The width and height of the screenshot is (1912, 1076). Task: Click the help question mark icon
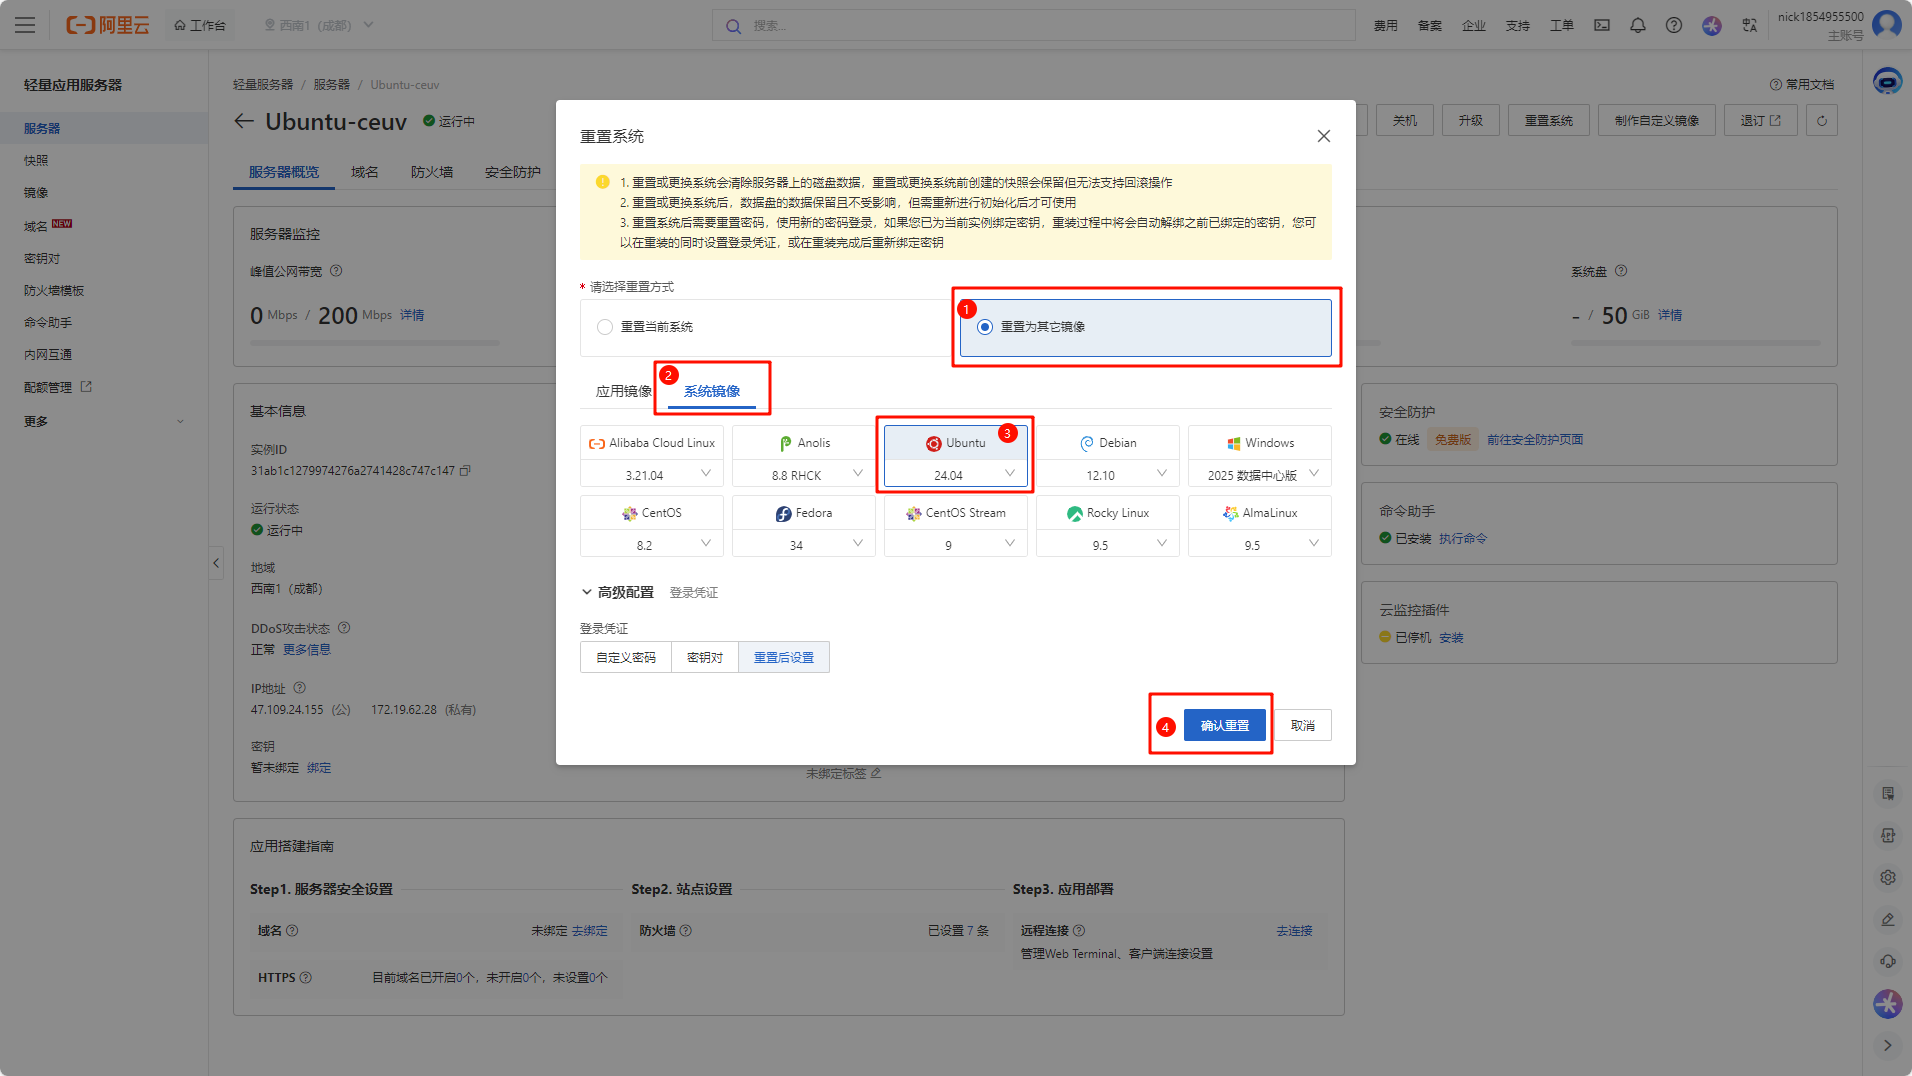1673,25
